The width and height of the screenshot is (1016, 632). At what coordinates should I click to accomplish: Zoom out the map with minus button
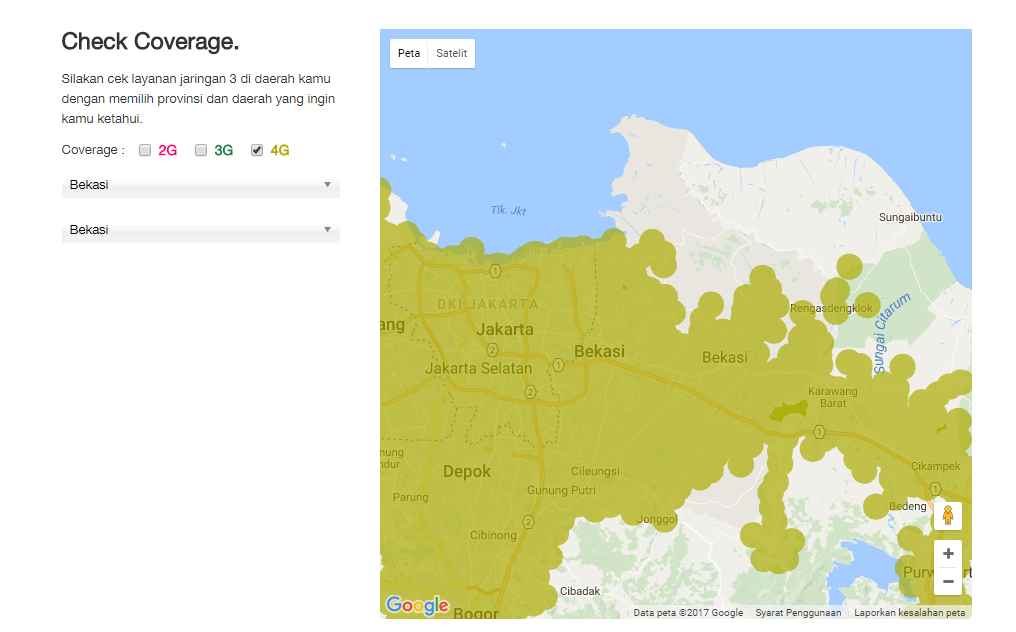pyautogui.click(x=947, y=581)
